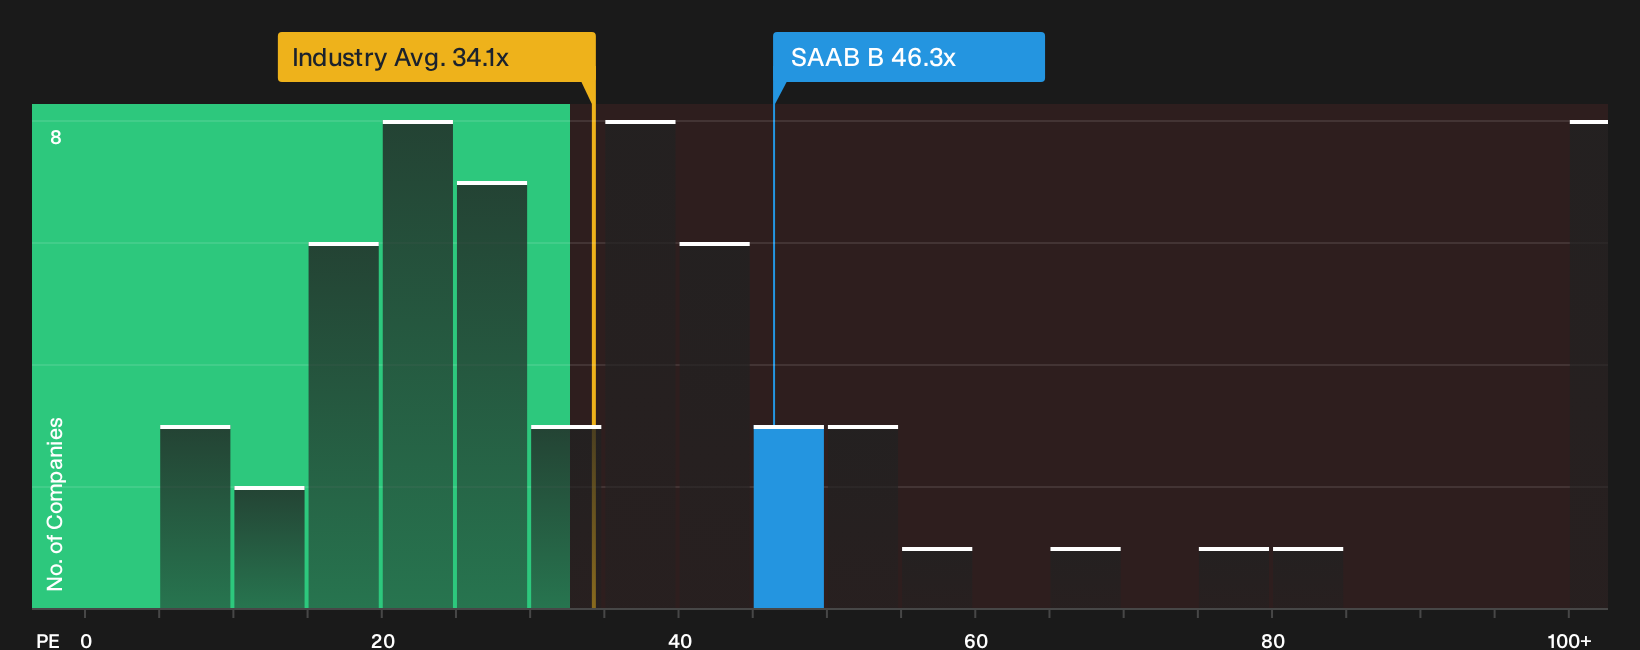Click the x-axis tick label 60
The height and width of the screenshot is (650, 1640).
[x=976, y=641]
